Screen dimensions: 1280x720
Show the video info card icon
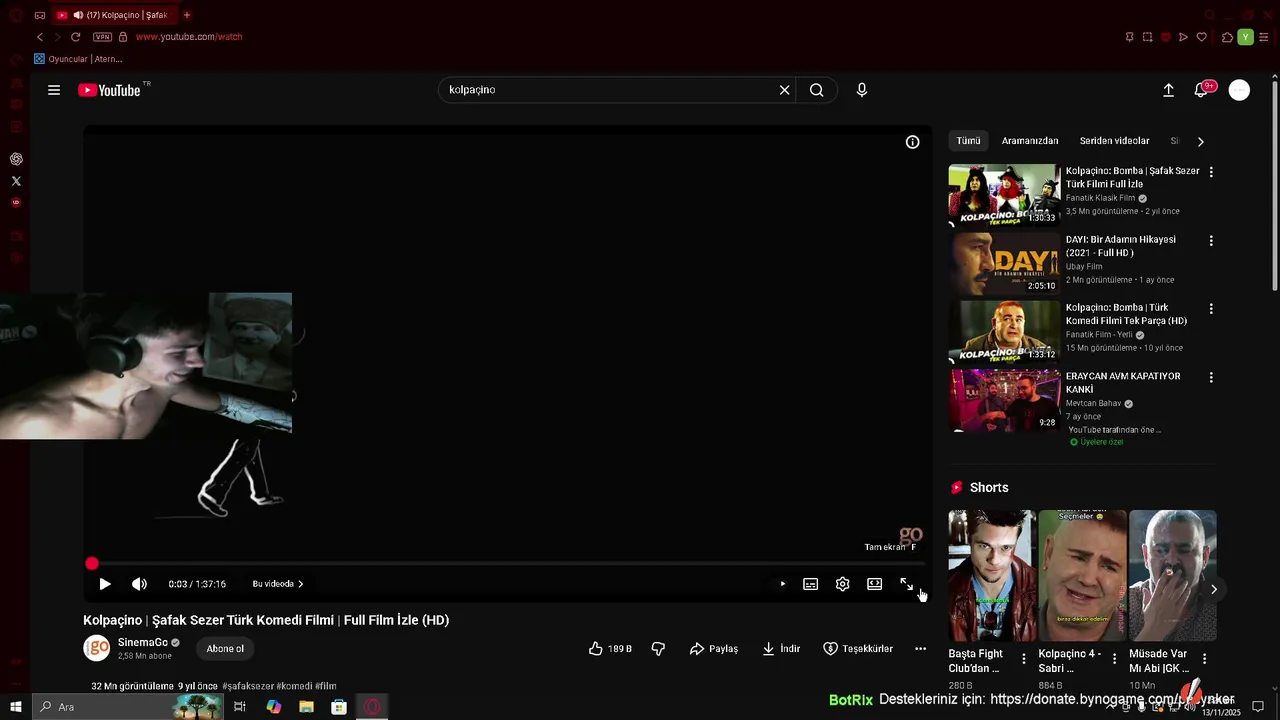coord(912,142)
